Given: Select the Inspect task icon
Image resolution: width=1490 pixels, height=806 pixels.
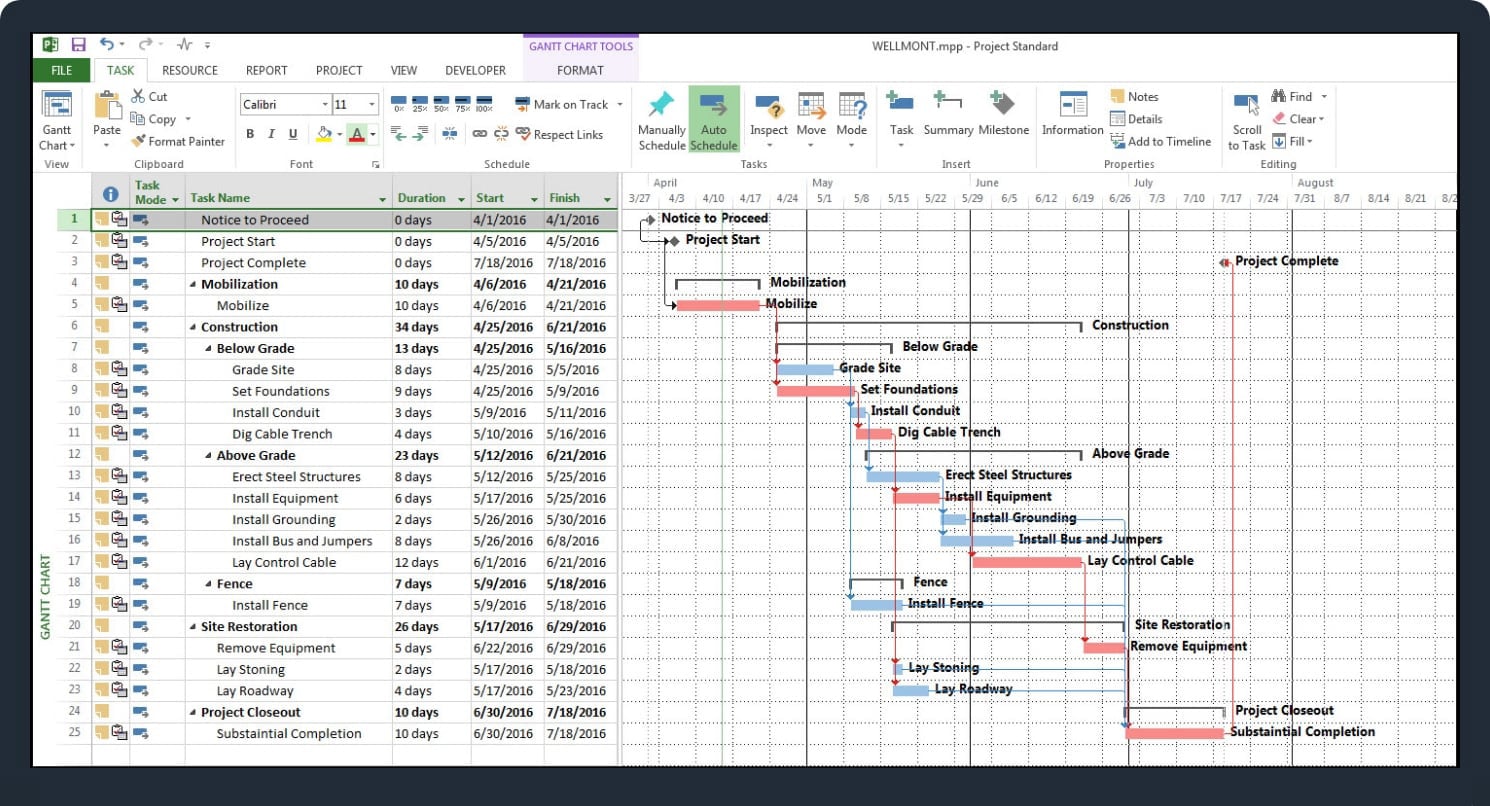Looking at the screenshot, I should point(768,106).
